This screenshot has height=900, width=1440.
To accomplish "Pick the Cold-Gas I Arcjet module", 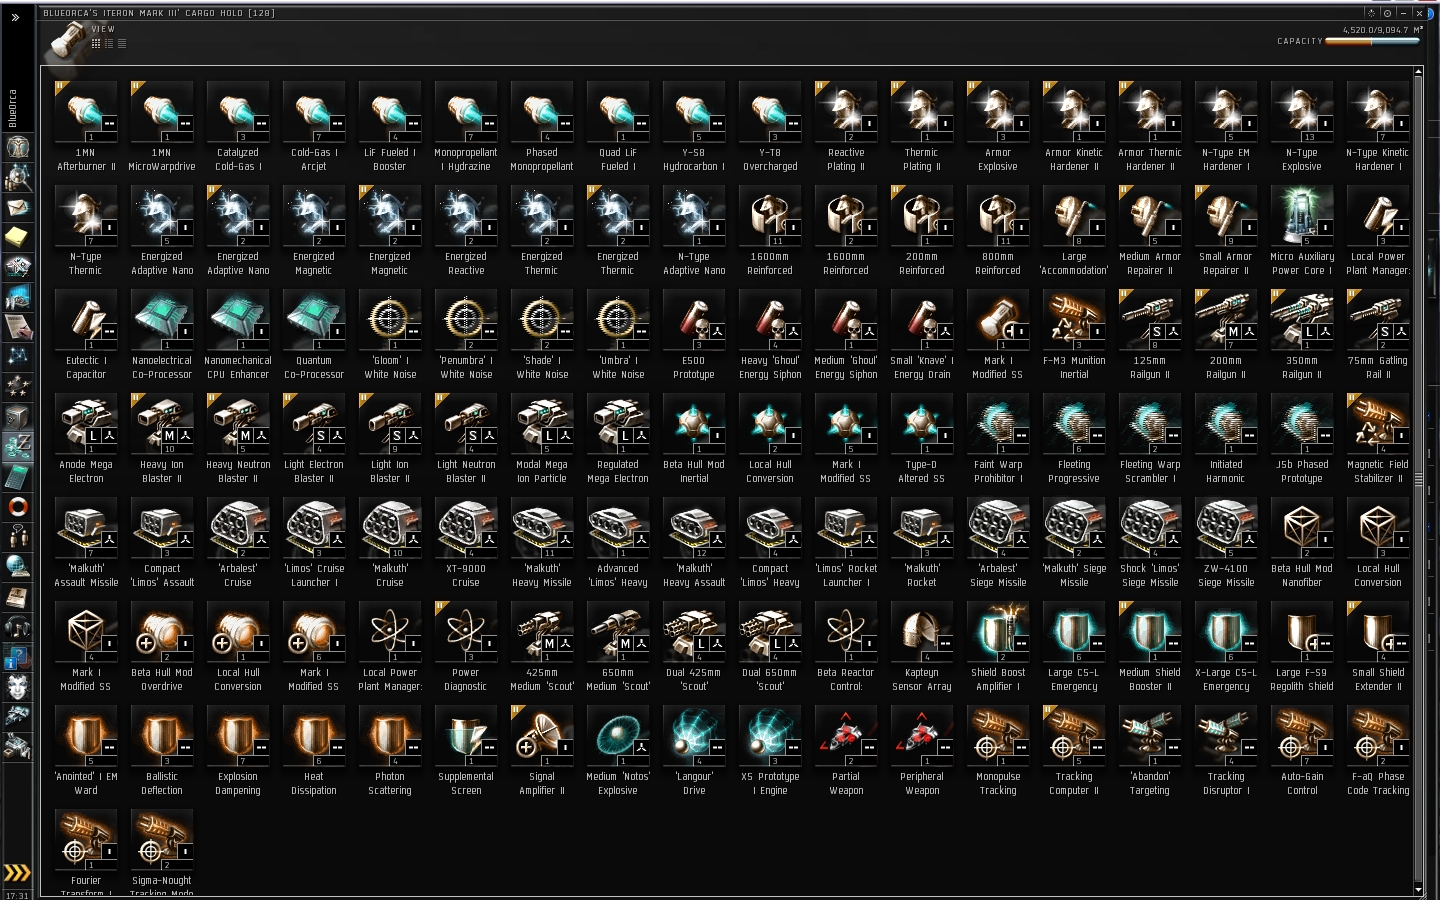I will (314, 127).
